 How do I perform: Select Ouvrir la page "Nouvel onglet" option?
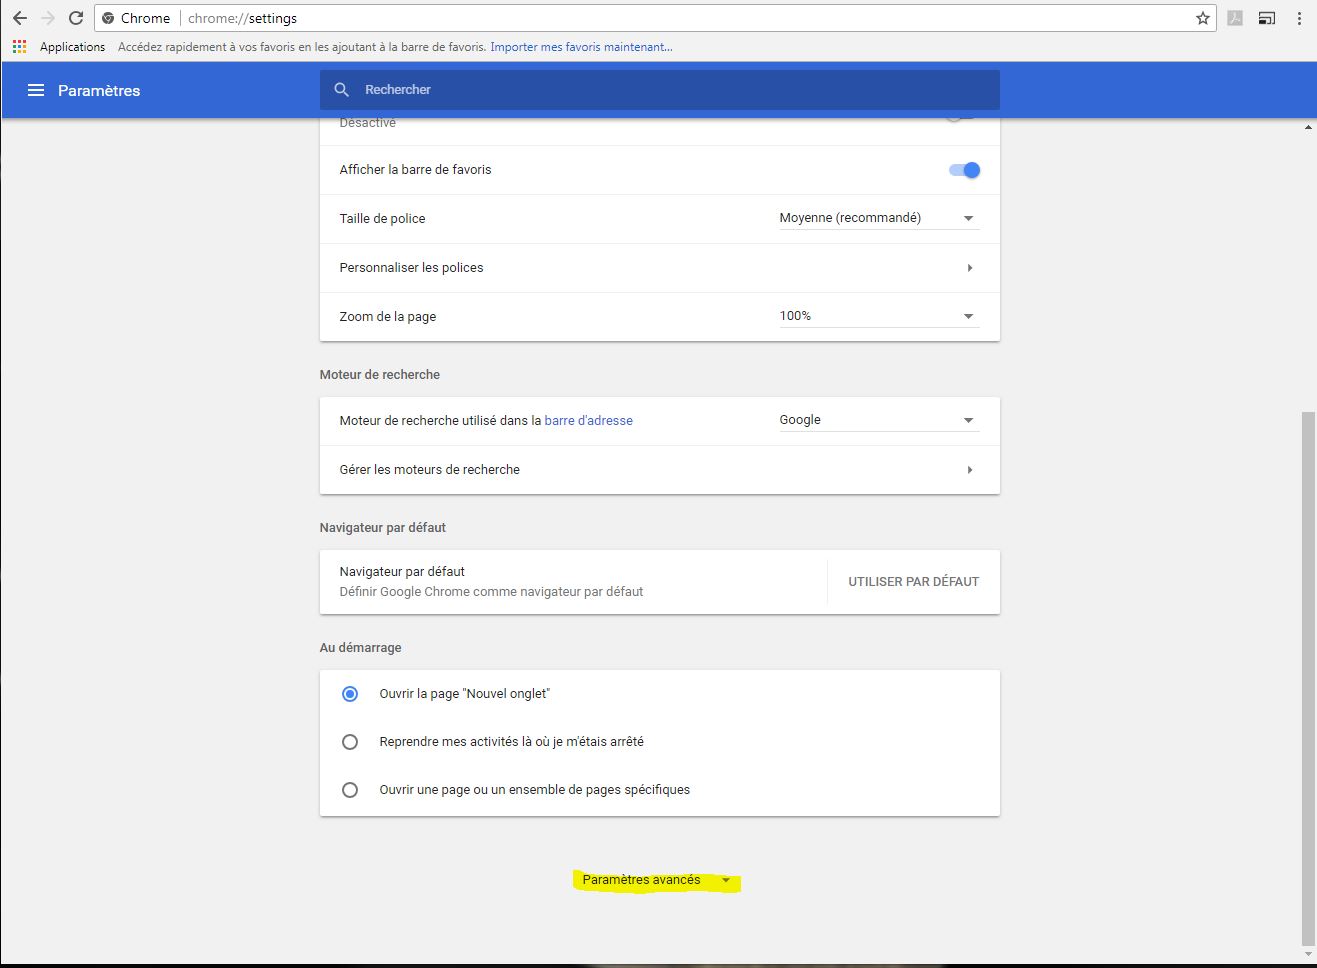(350, 694)
